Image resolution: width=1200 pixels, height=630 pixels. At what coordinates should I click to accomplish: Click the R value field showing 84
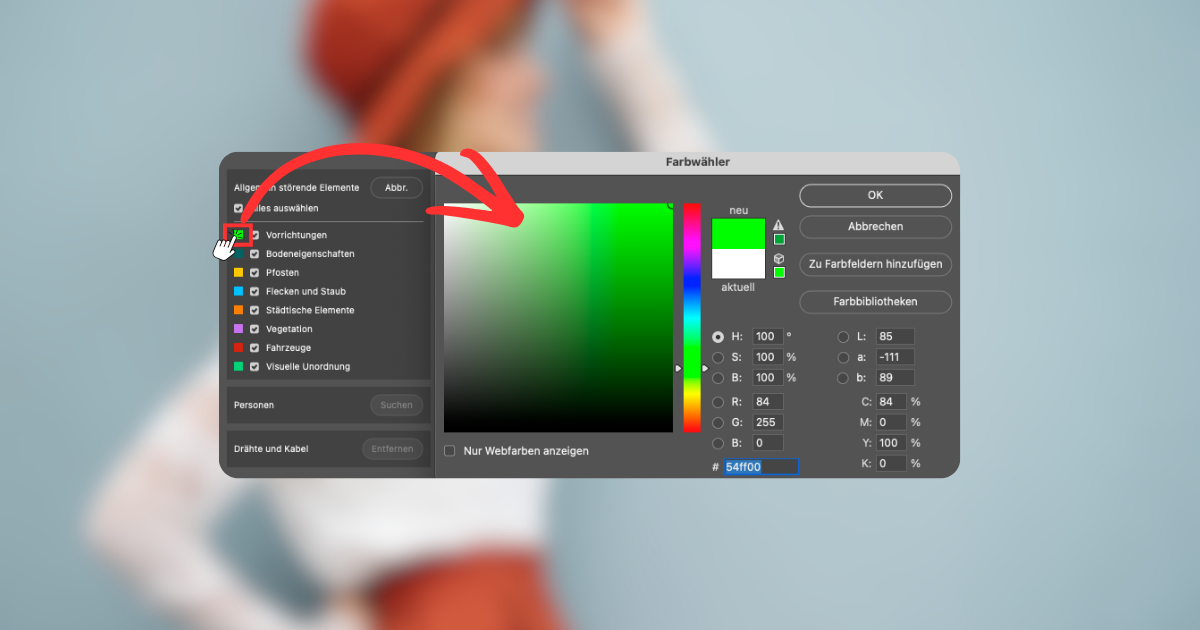[768, 402]
